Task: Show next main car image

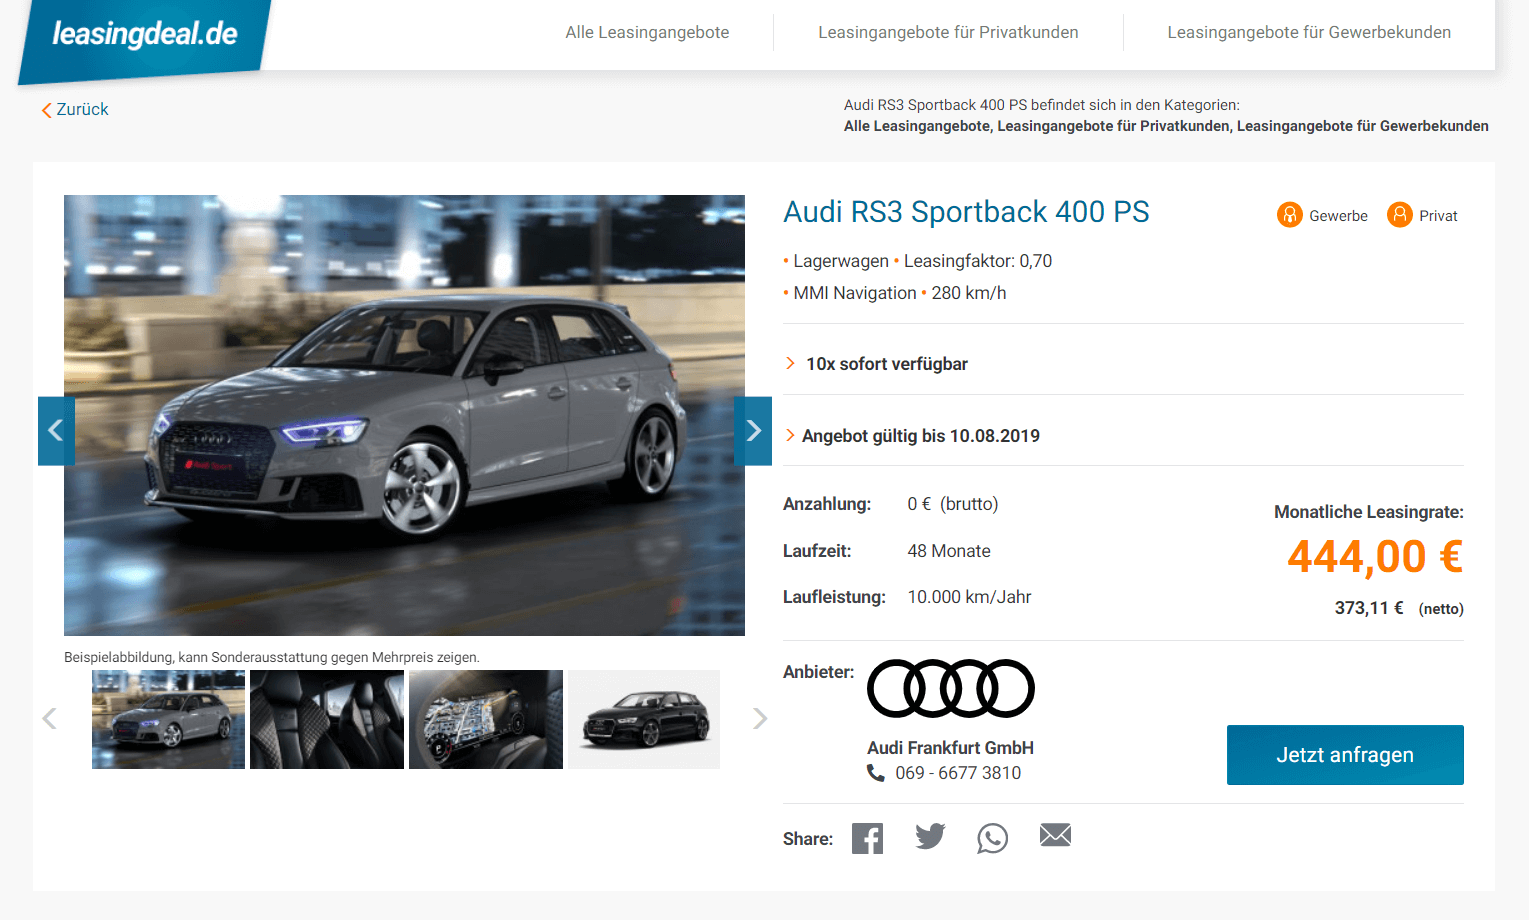Action: point(753,431)
